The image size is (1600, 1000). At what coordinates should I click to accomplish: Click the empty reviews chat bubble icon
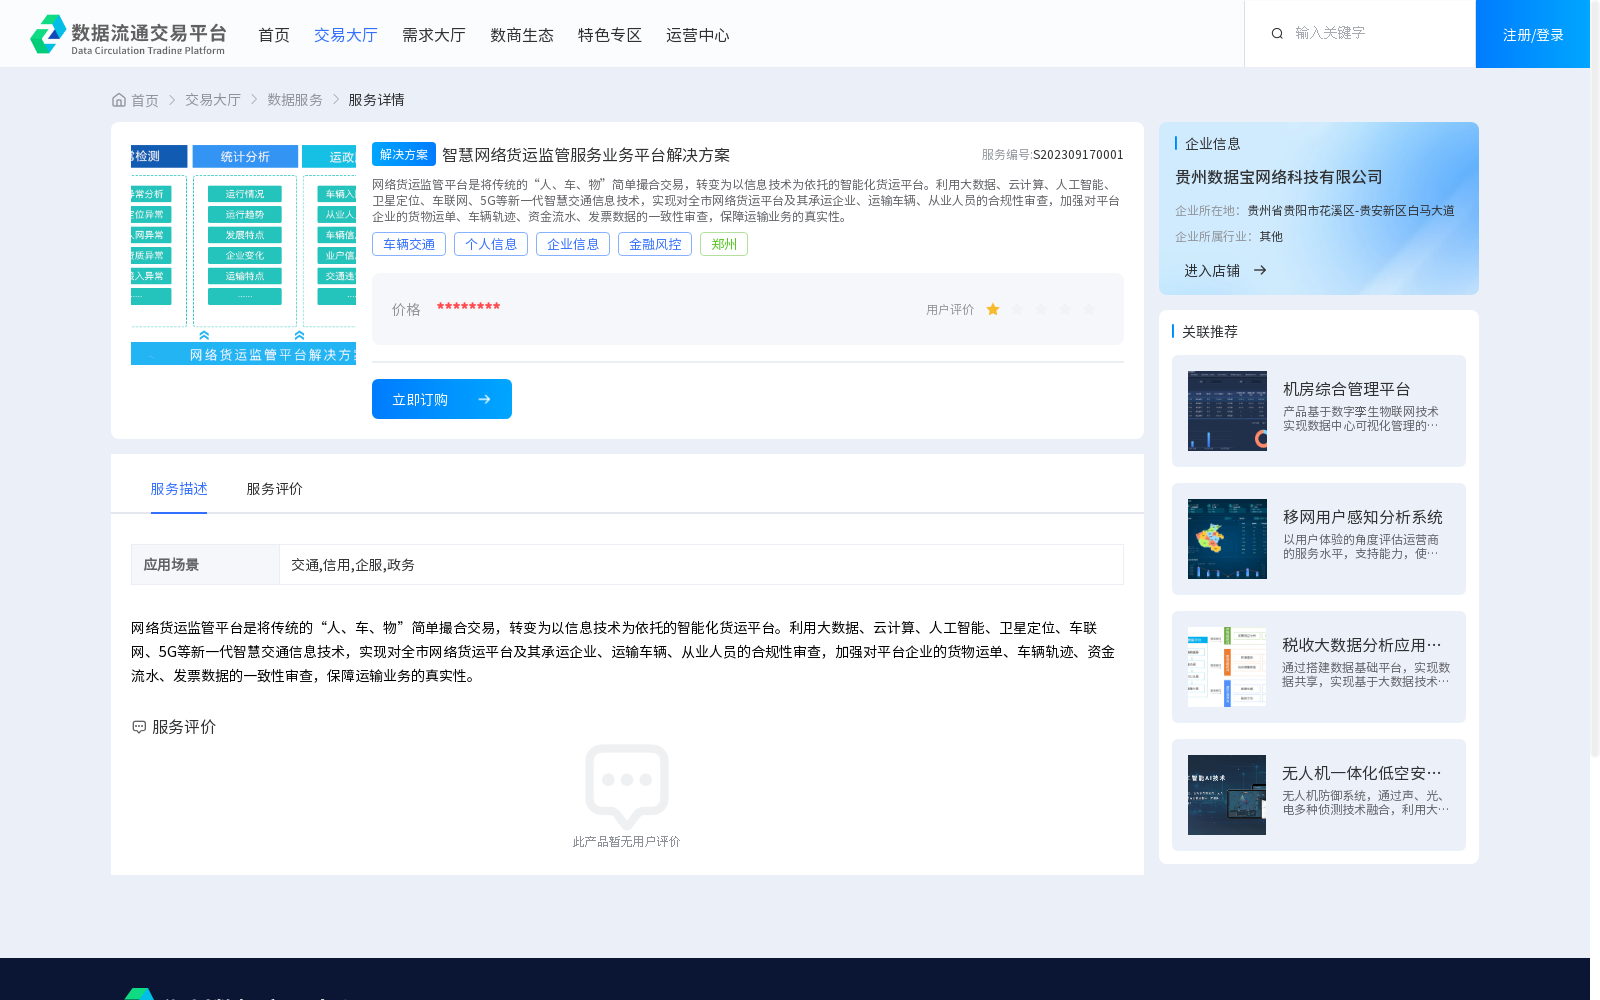click(627, 786)
